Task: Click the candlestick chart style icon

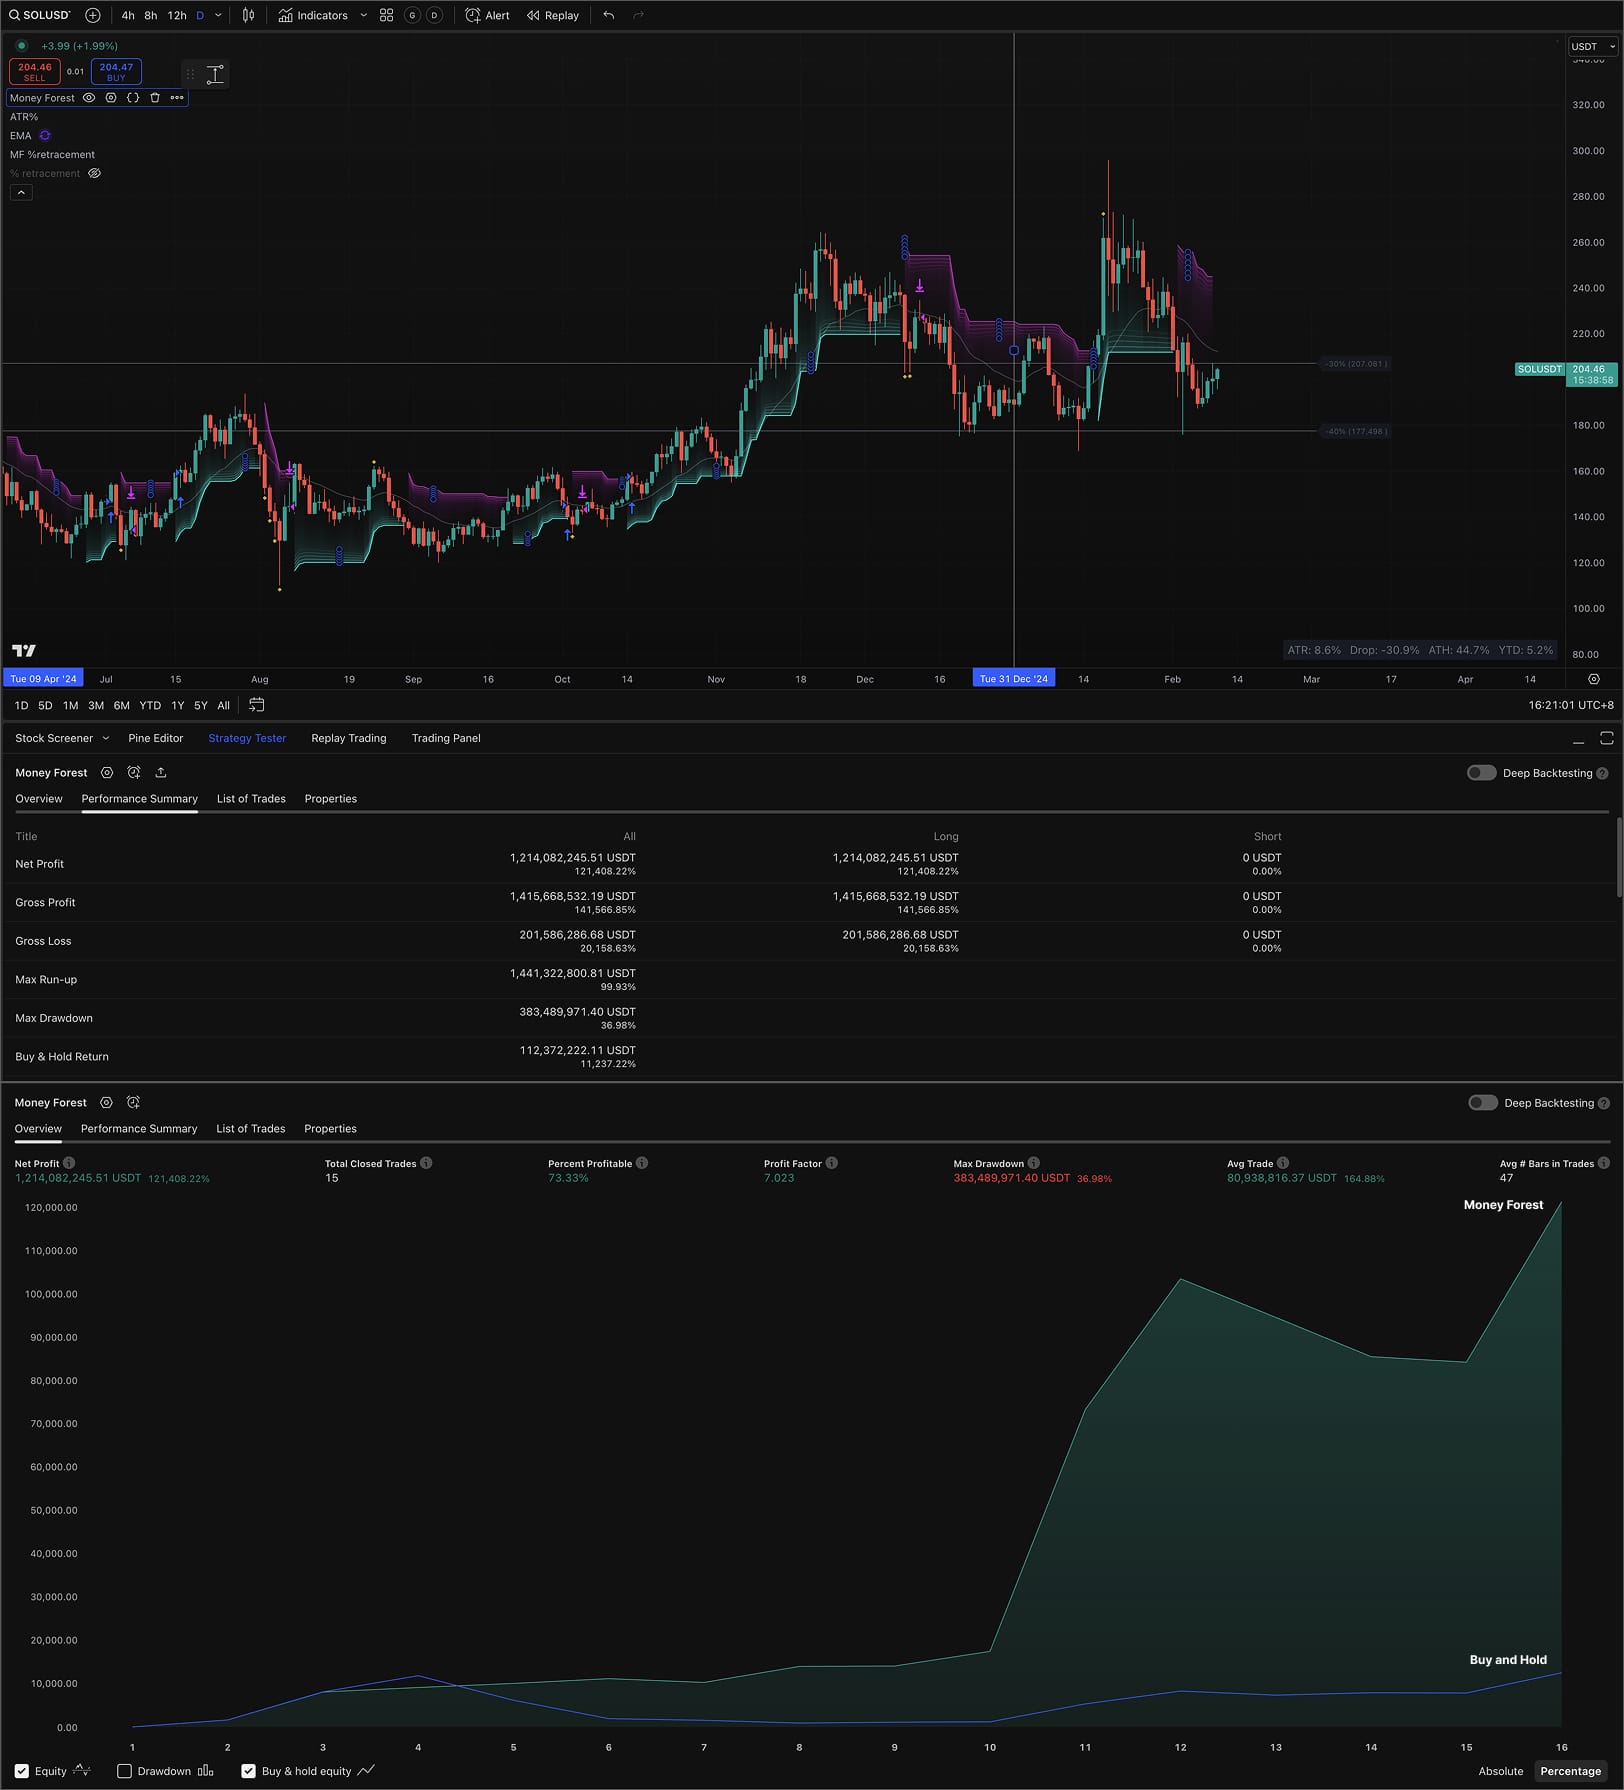Action: 248,15
